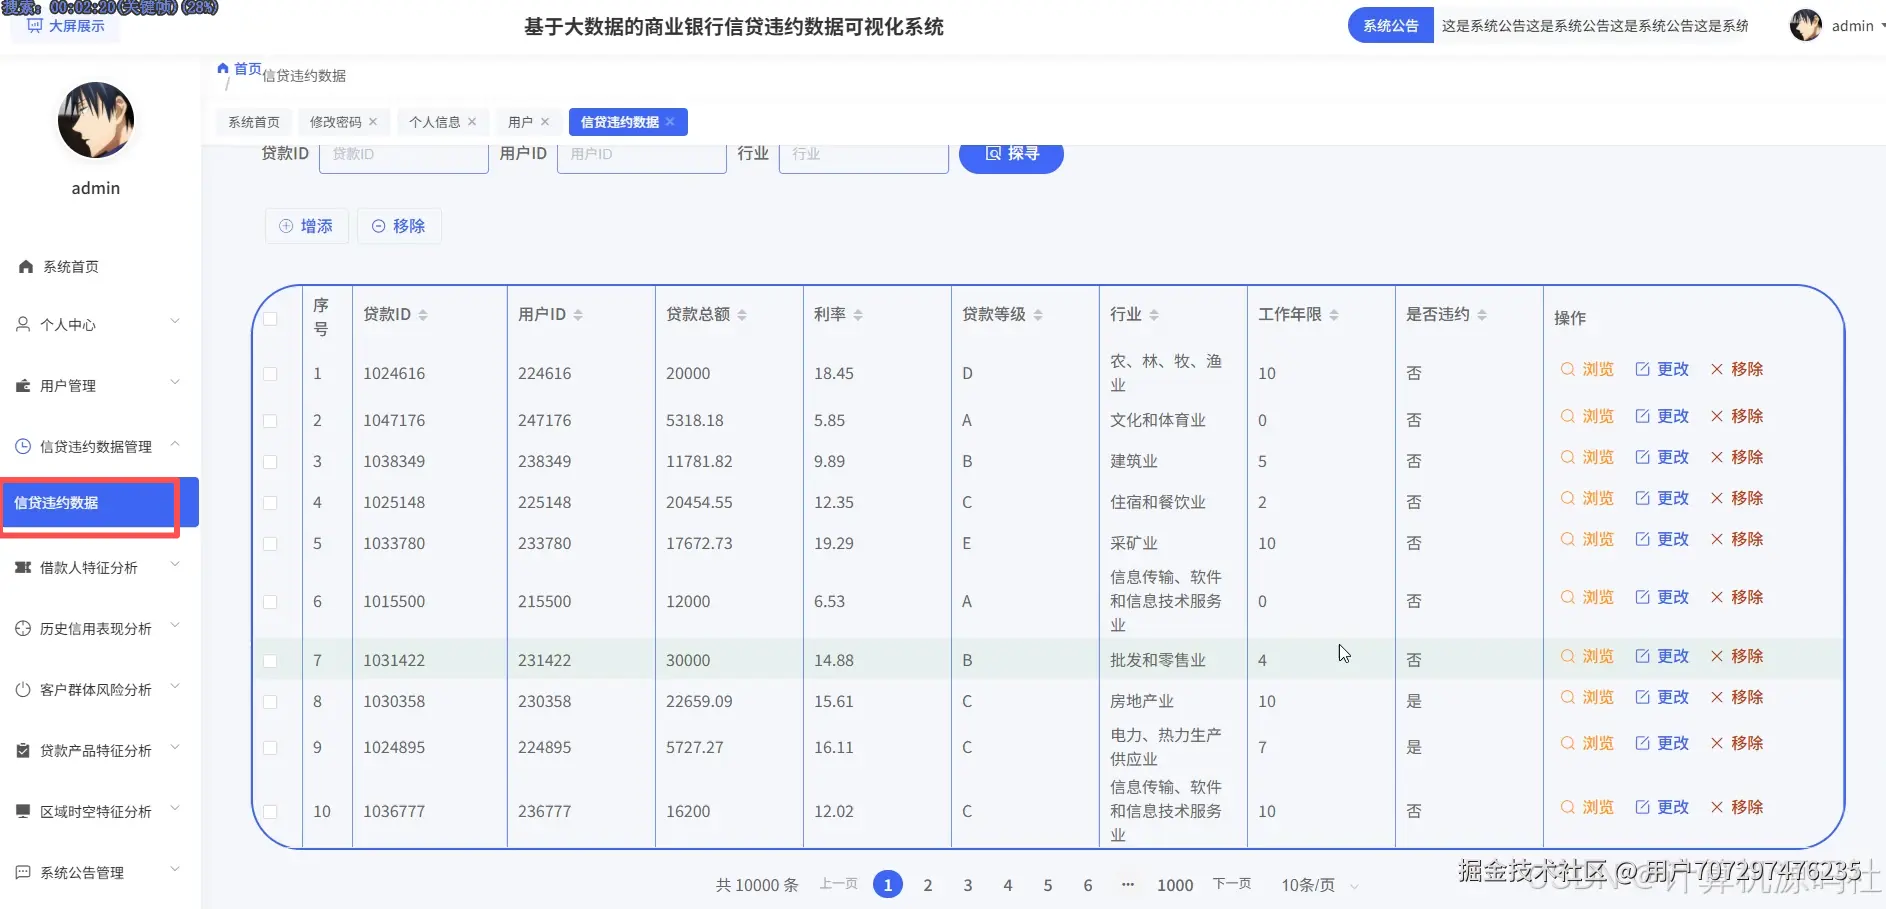Click the 个人中心 person icon
The image size is (1886, 909).
[x=22, y=323]
